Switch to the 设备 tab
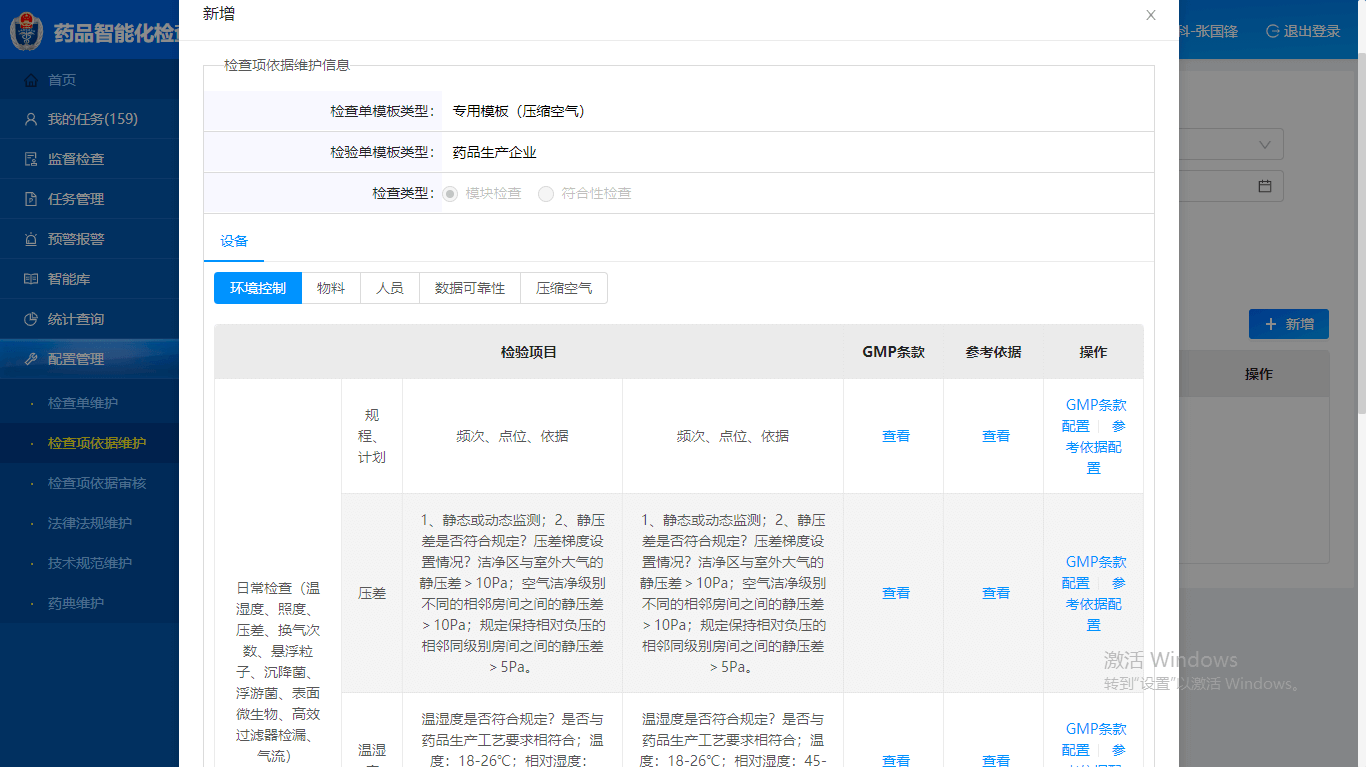 click(x=234, y=241)
